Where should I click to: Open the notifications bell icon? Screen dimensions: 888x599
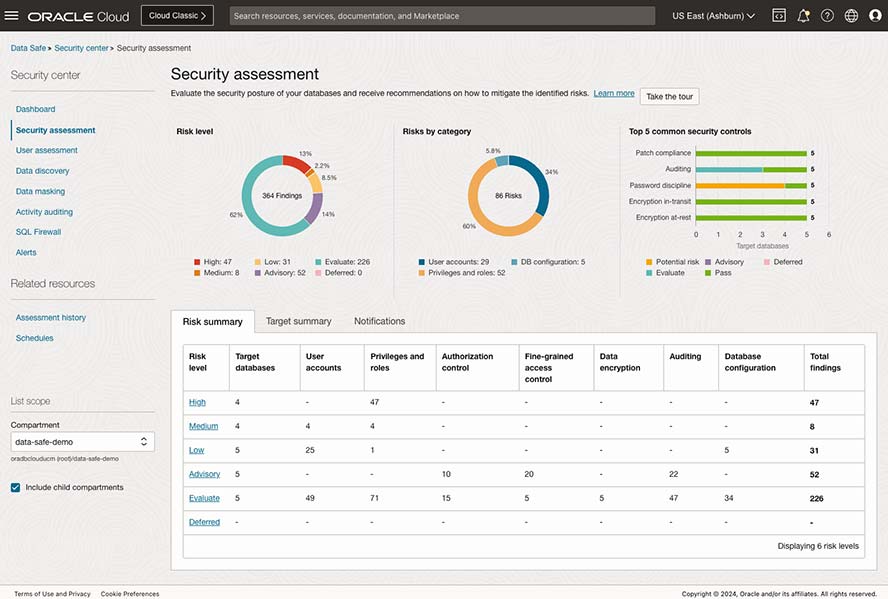point(803,16)
